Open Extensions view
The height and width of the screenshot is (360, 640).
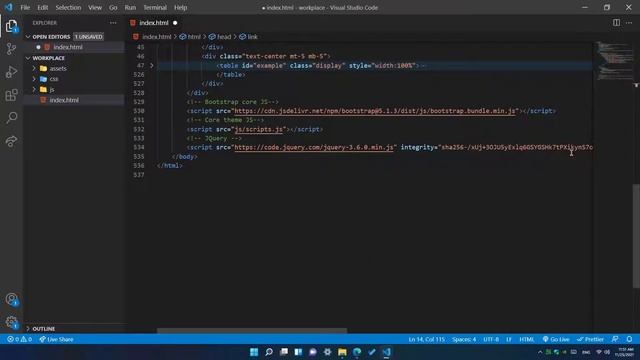11,95
